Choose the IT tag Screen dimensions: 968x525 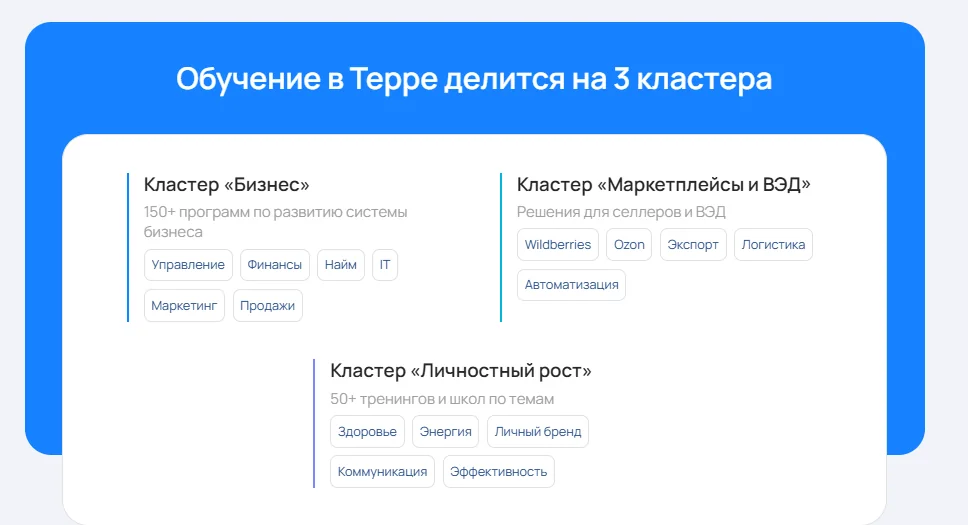385,265
